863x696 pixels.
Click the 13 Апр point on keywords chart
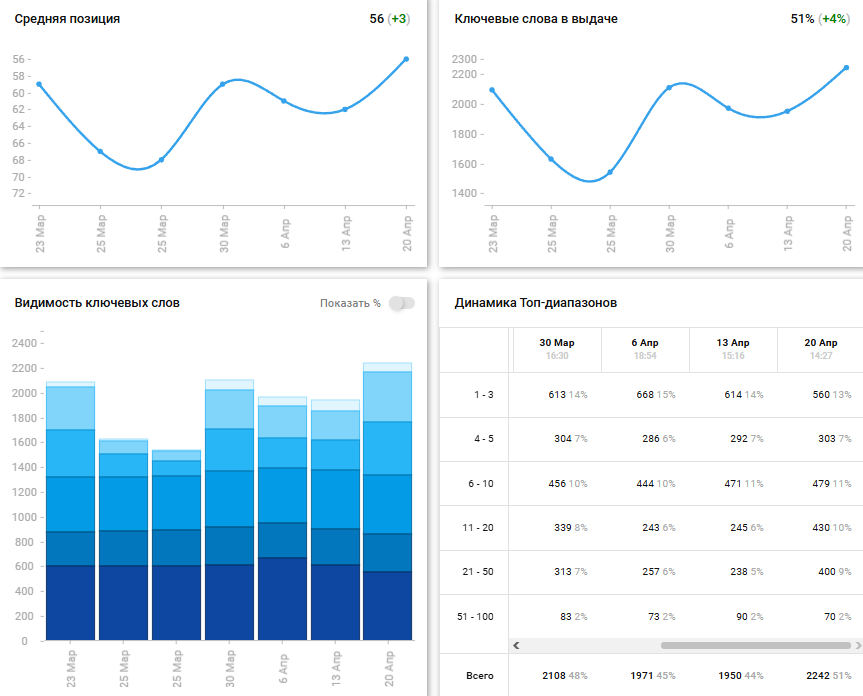coord(787,111)
